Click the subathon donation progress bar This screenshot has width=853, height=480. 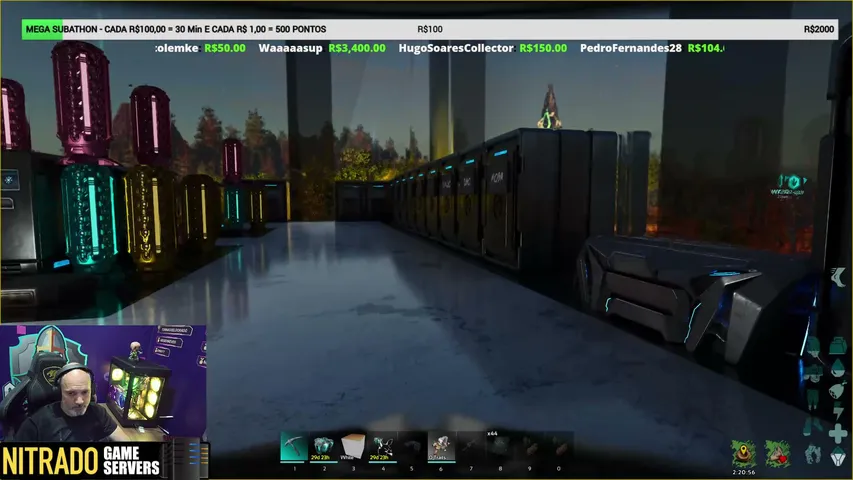(x=430, y=29)
